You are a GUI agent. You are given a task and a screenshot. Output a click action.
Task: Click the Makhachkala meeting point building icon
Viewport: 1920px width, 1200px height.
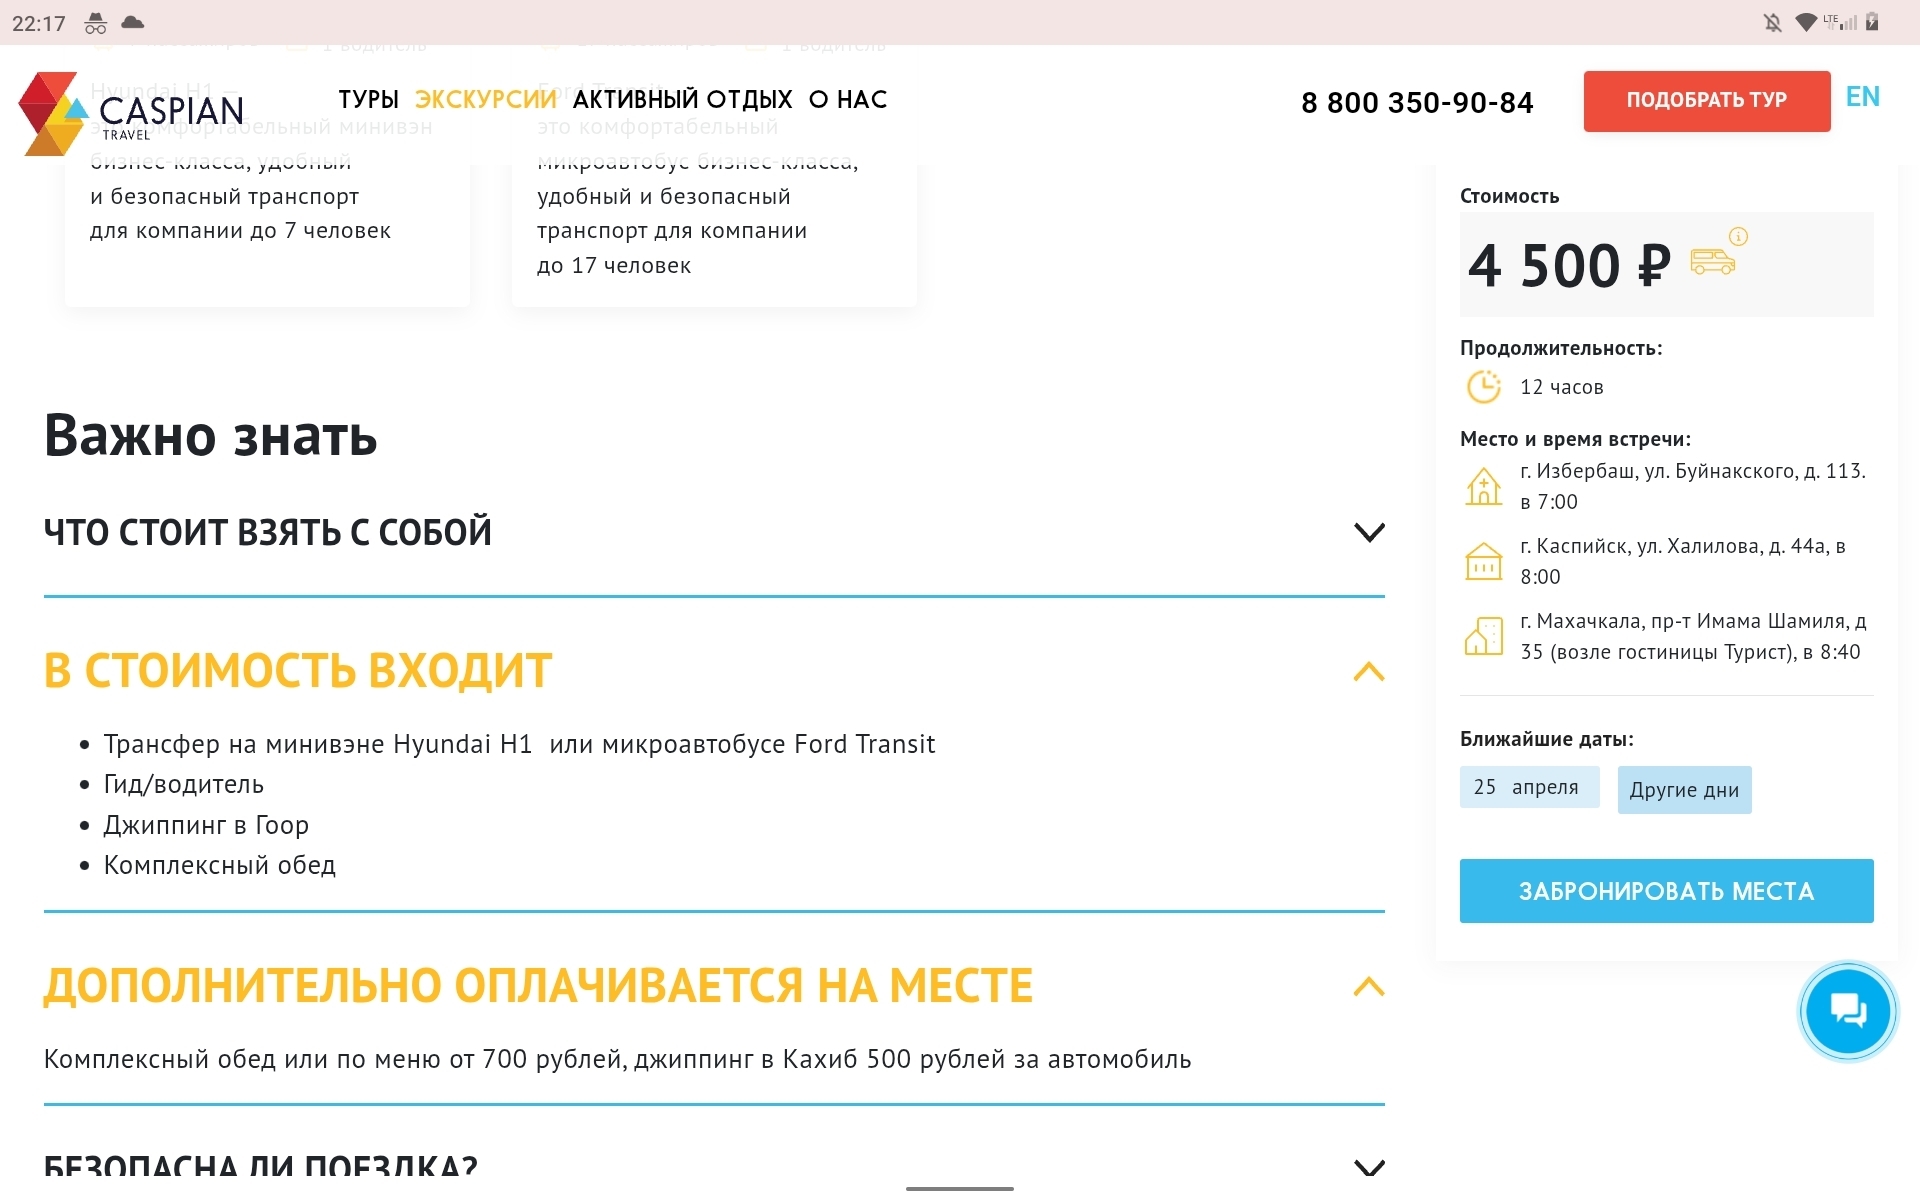point(1483,636)
